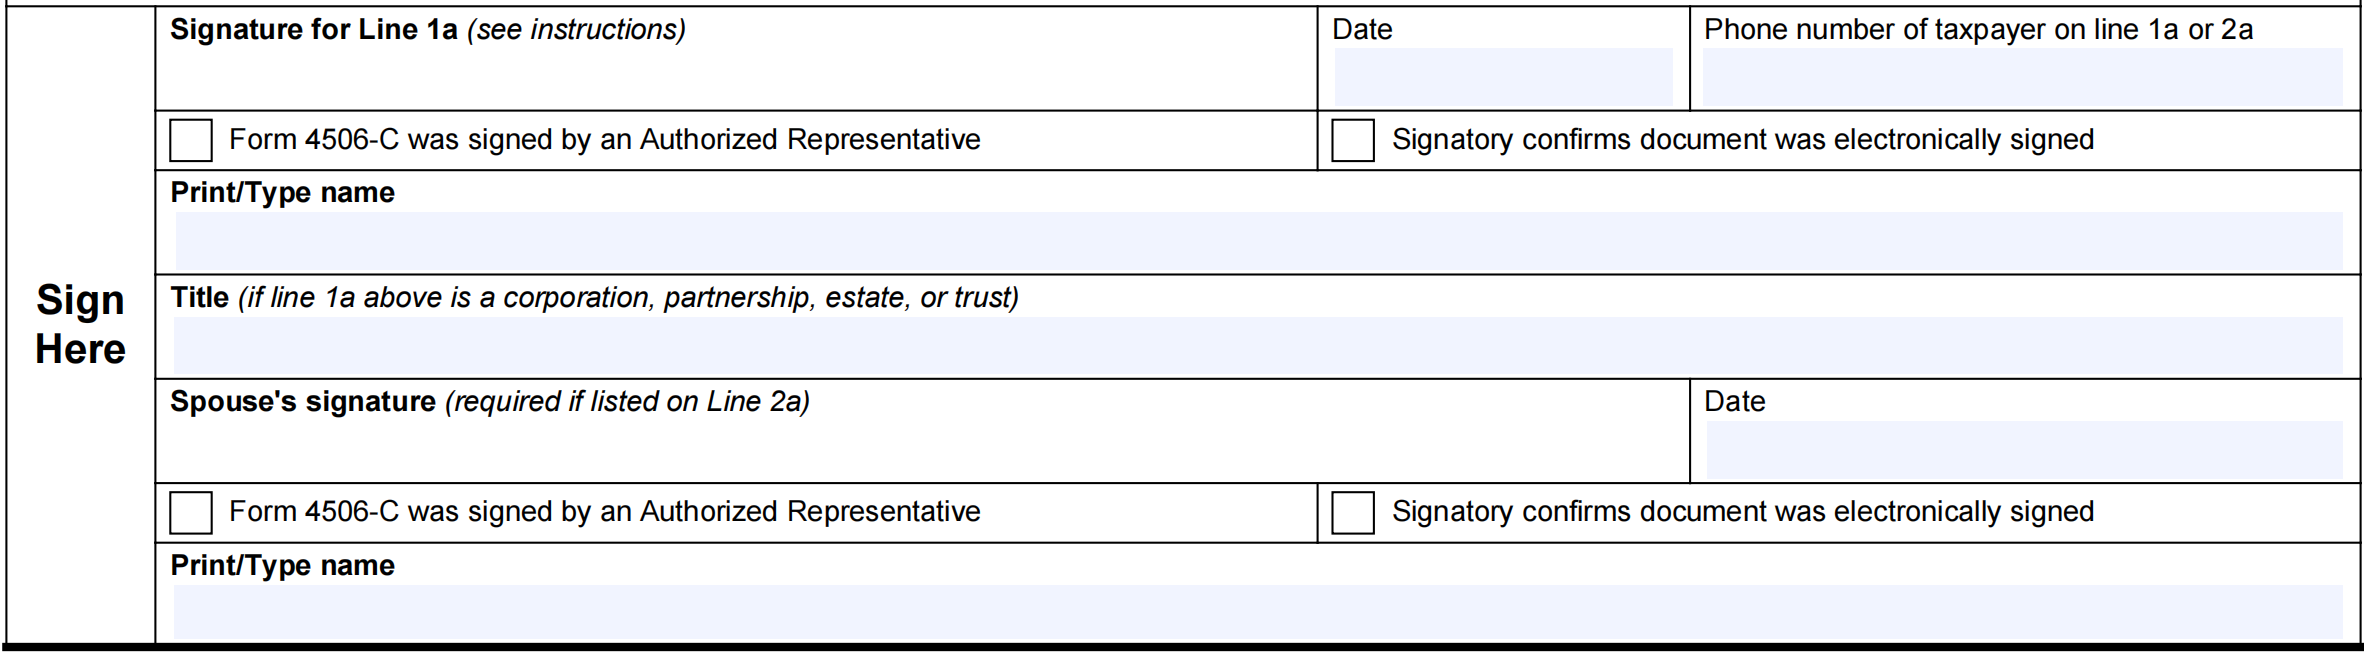Image resolution: width=2364 pixels, height=654 pixels.
Task: Click '(required if listed on Line 2a)' text
Action: [x=627, y=402]
